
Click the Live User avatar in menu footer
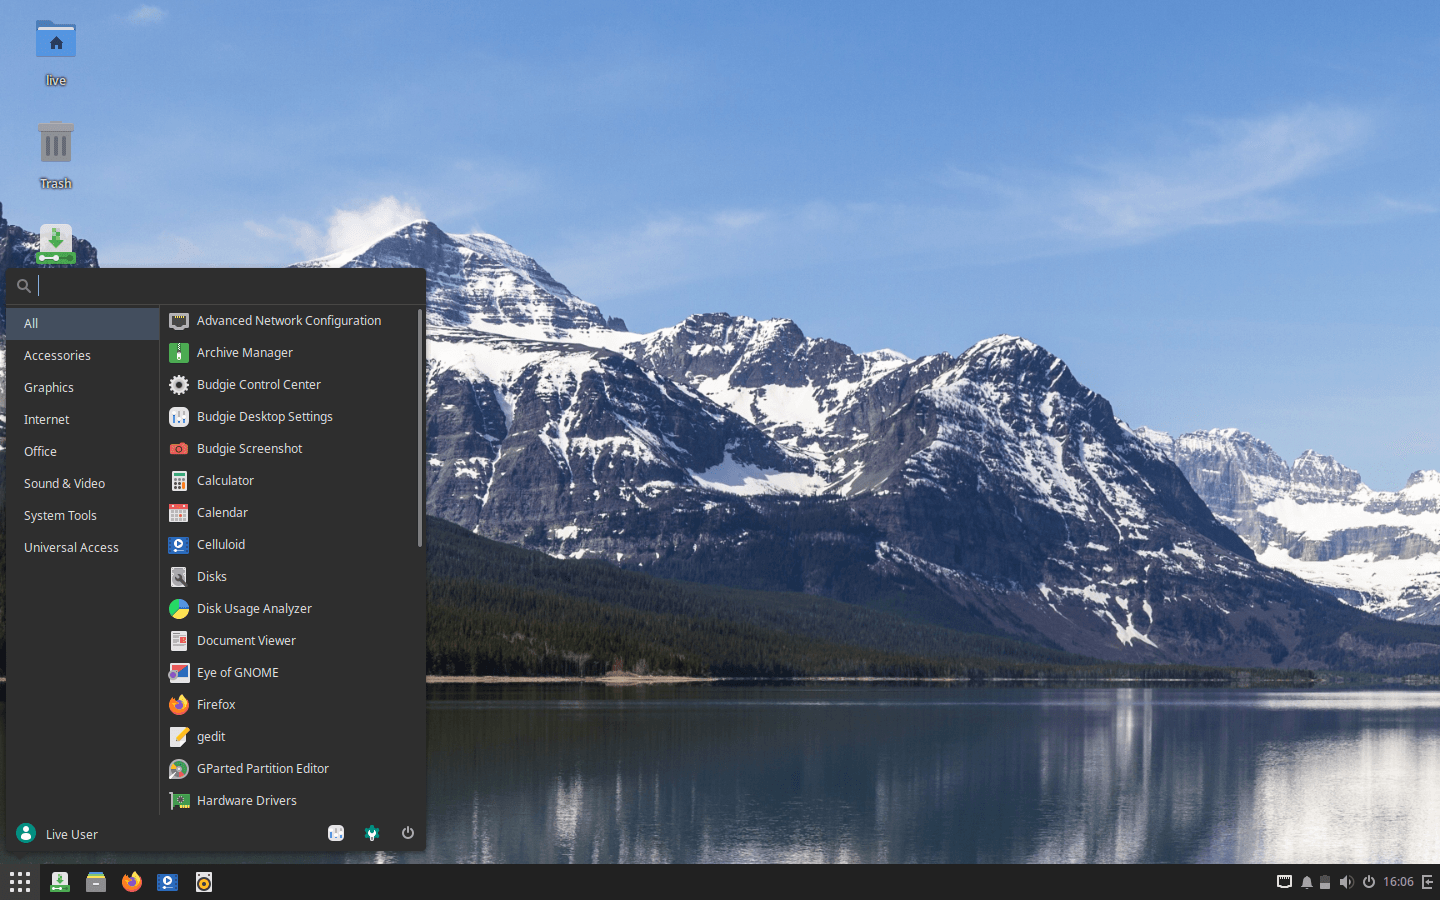26,833
